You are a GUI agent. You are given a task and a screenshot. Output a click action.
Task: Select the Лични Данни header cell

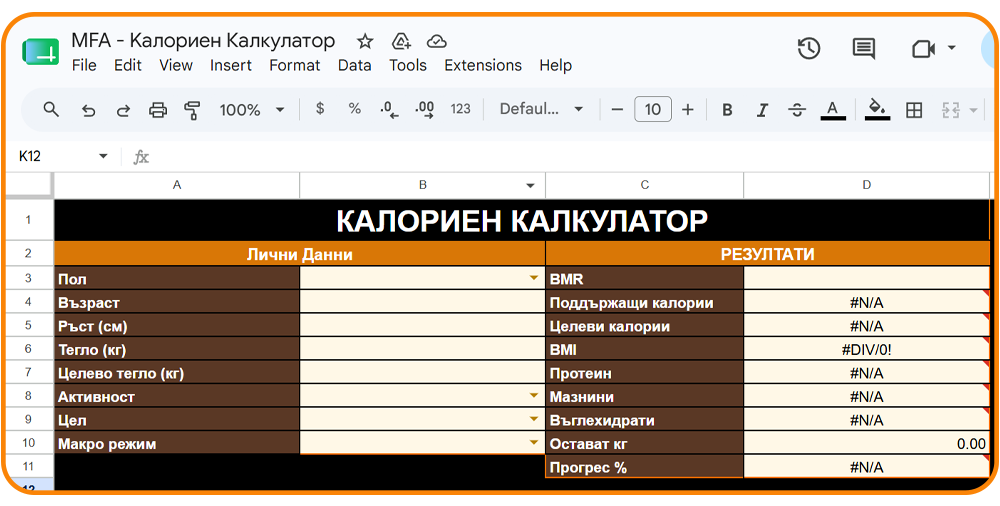pos(300,254)
